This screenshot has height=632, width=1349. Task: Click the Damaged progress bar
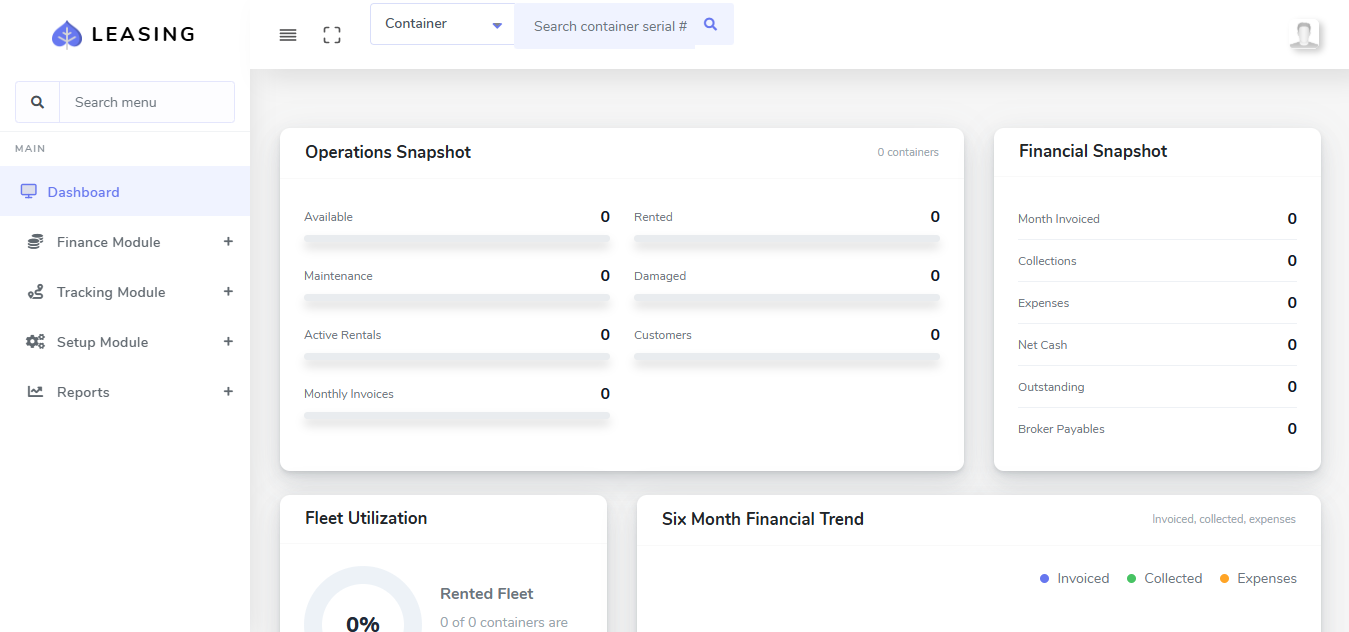(x=787, y=299)
